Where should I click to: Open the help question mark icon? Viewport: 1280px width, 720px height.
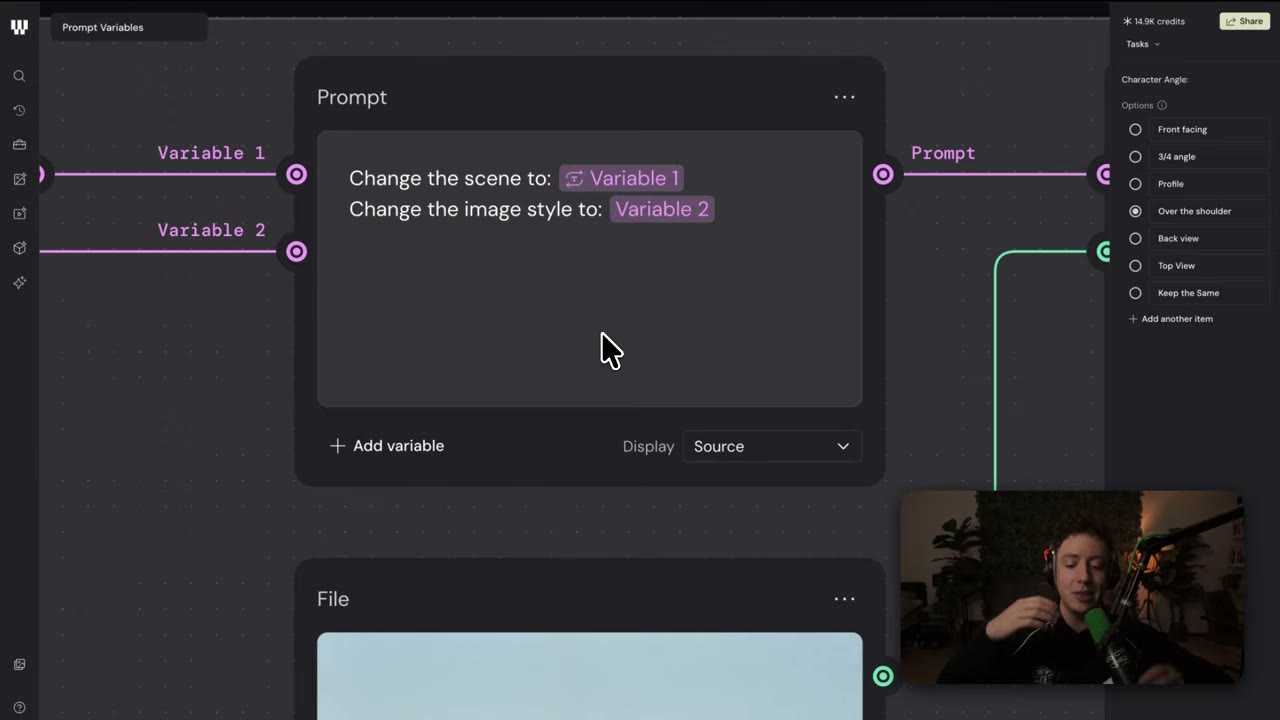pos(19,708)
